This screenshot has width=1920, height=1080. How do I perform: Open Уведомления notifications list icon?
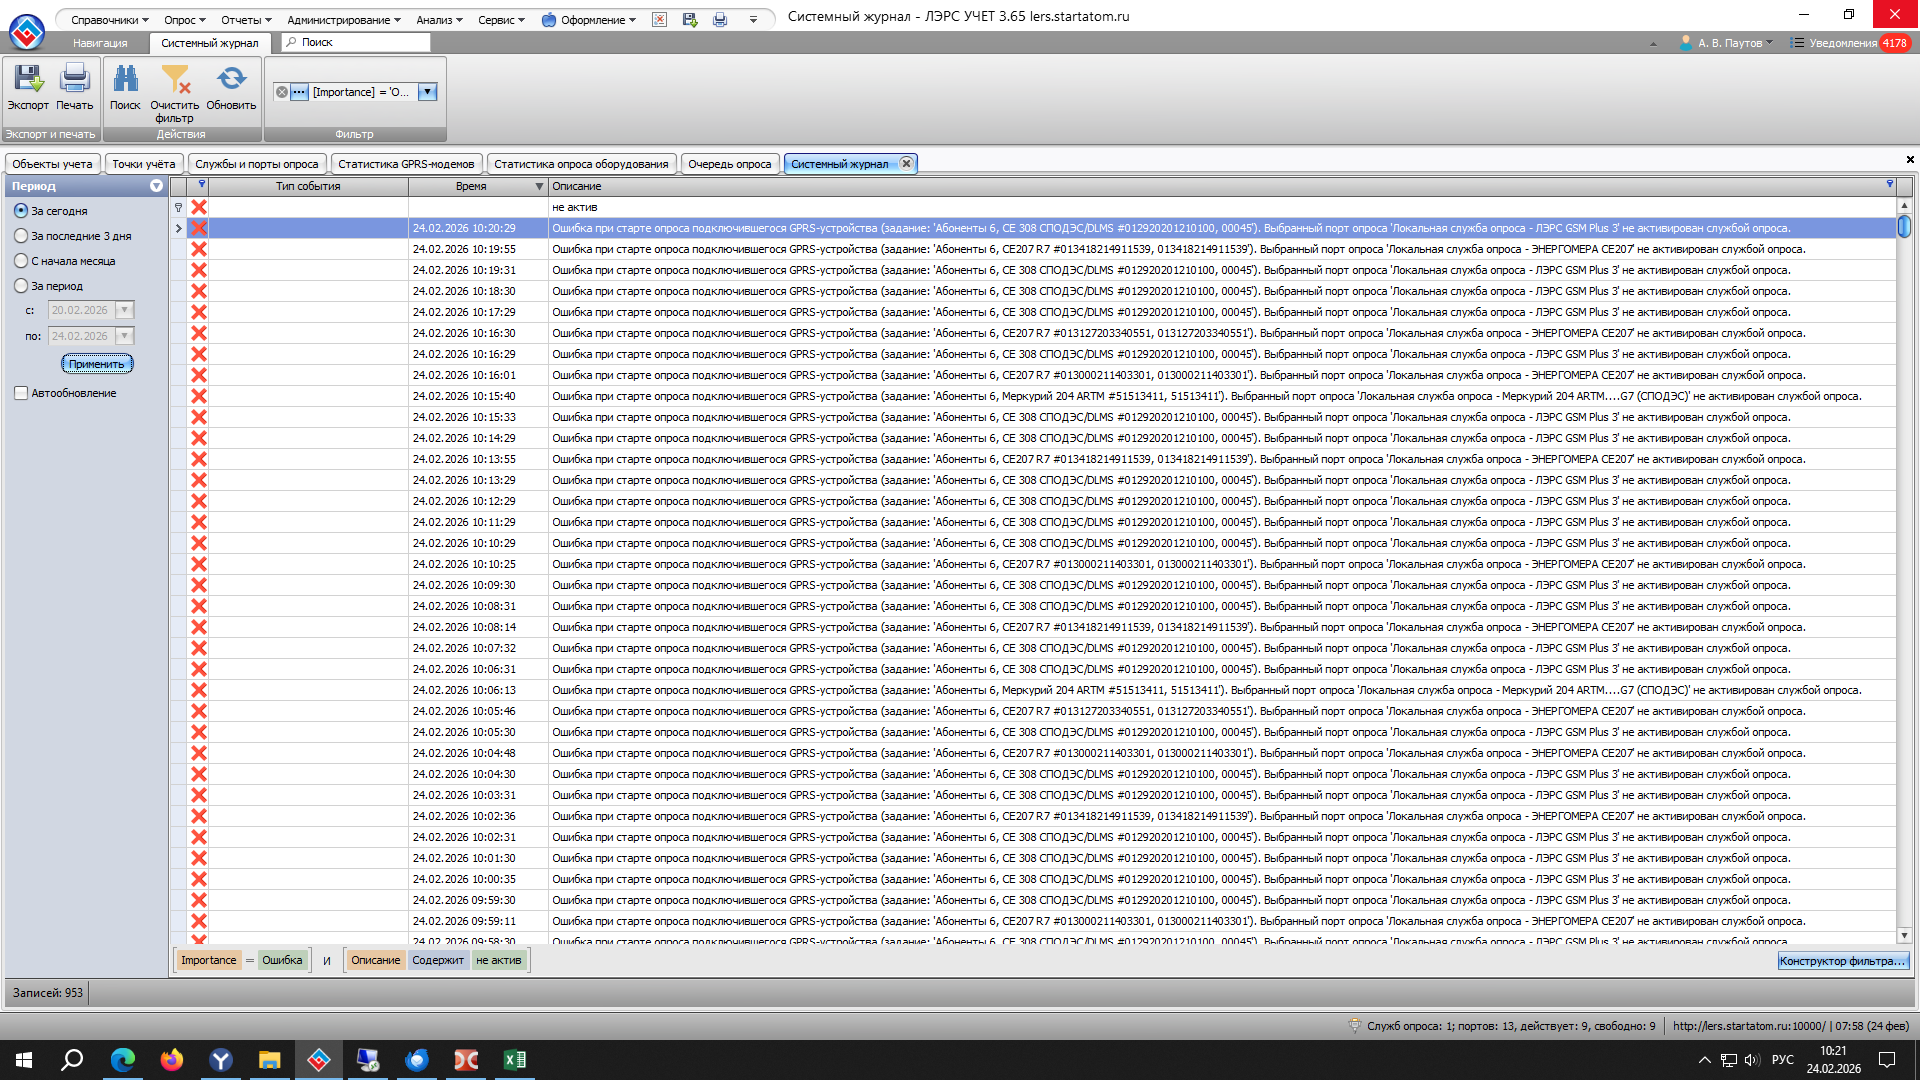pyautogui.click(x=1797, y=43)
